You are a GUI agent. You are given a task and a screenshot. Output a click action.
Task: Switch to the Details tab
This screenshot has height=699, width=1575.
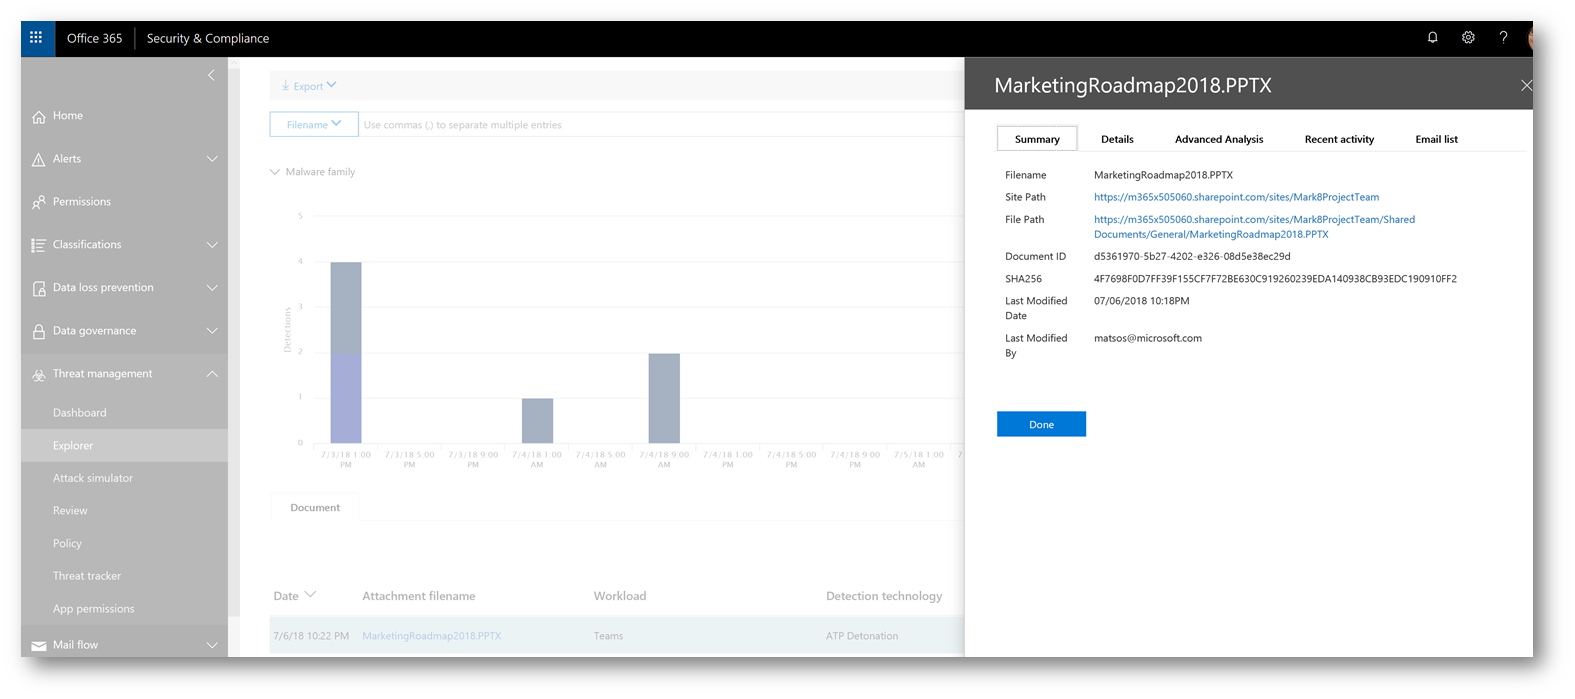pyautogui.click(x=1117, y=139)
